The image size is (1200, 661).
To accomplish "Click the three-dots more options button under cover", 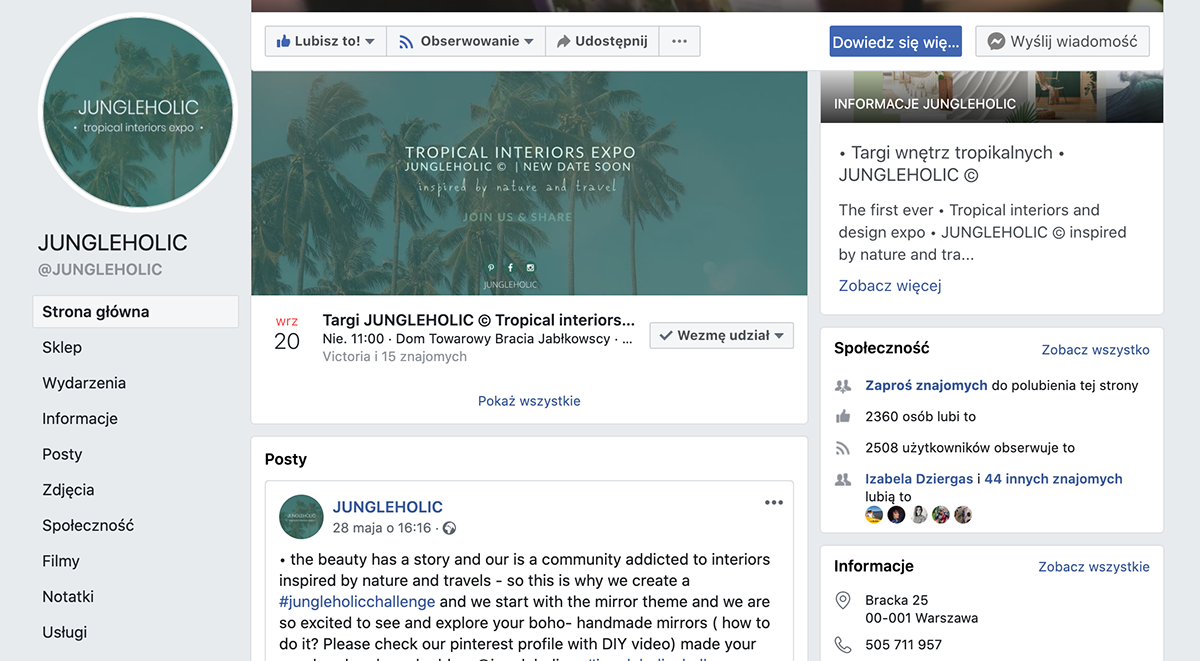I will 679,41.
